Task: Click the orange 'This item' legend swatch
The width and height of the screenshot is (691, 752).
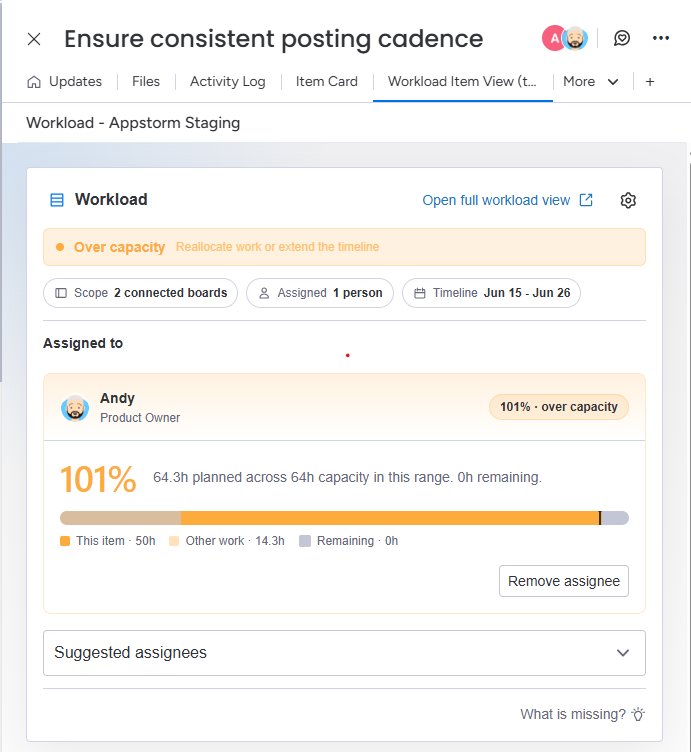Action: [65, 541]
